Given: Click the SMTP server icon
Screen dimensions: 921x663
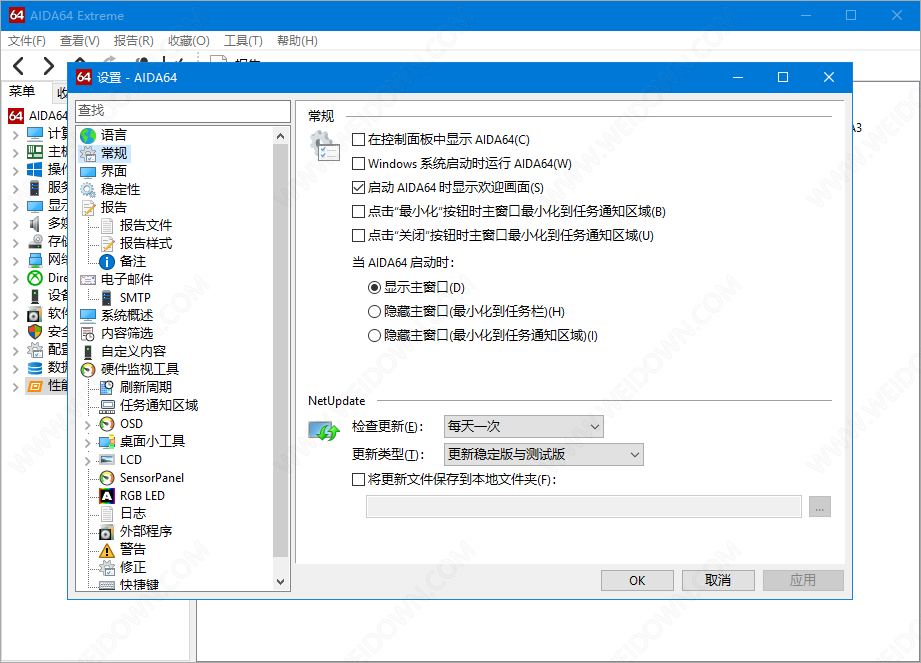Looking at the screenshot, I should click(107, 298).
